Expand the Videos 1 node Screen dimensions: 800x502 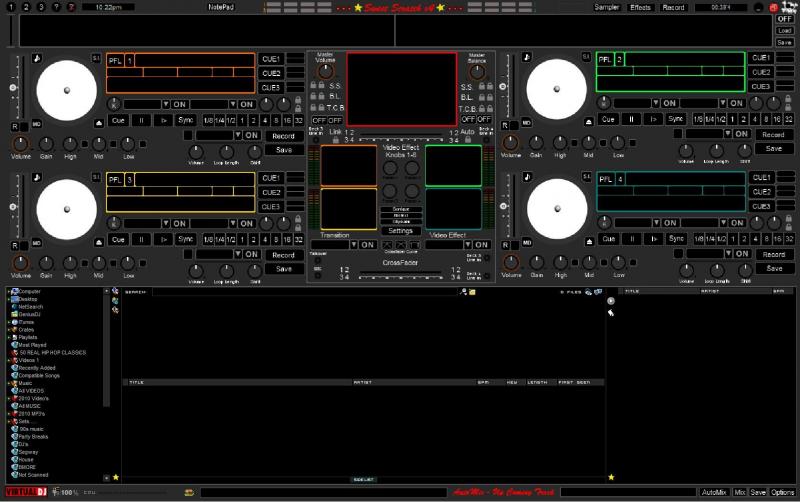click(x=9, y=360)
